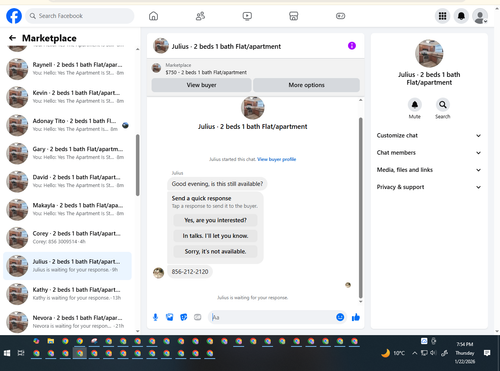
Task: Expand the Privacy & support section
Action: 429,187
